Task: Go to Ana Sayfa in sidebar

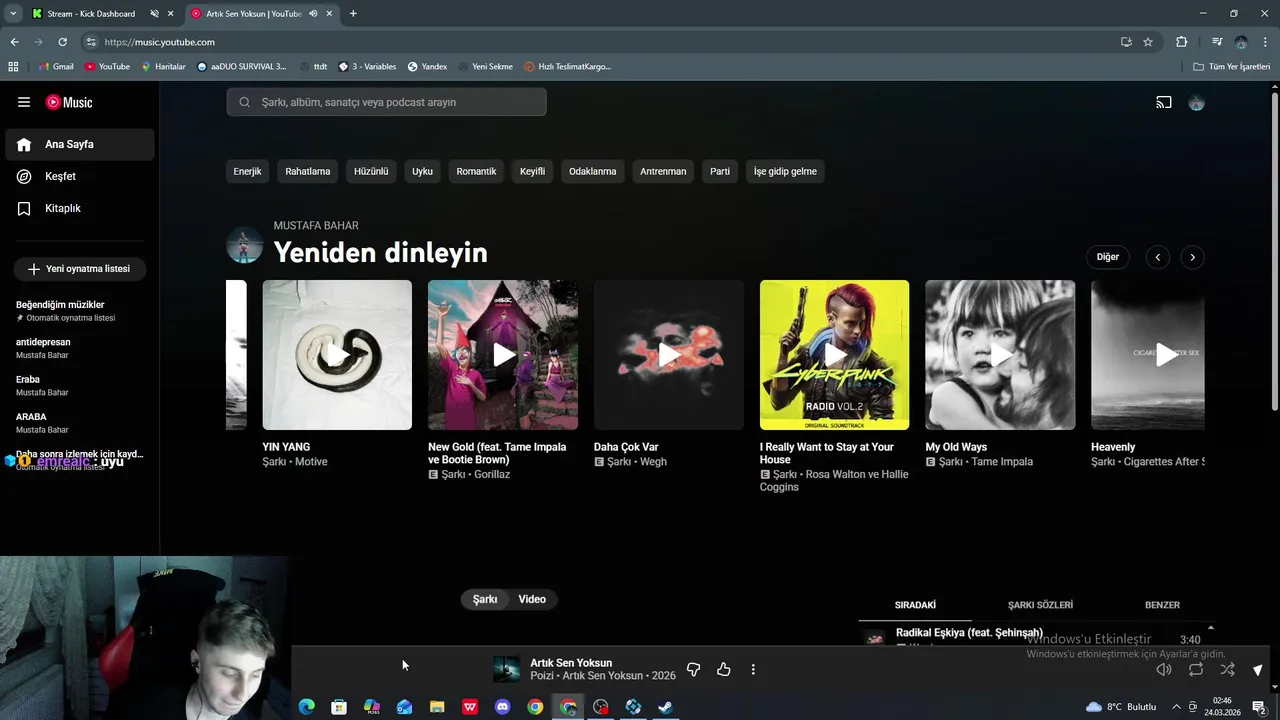Action: [x=80, y=144]
